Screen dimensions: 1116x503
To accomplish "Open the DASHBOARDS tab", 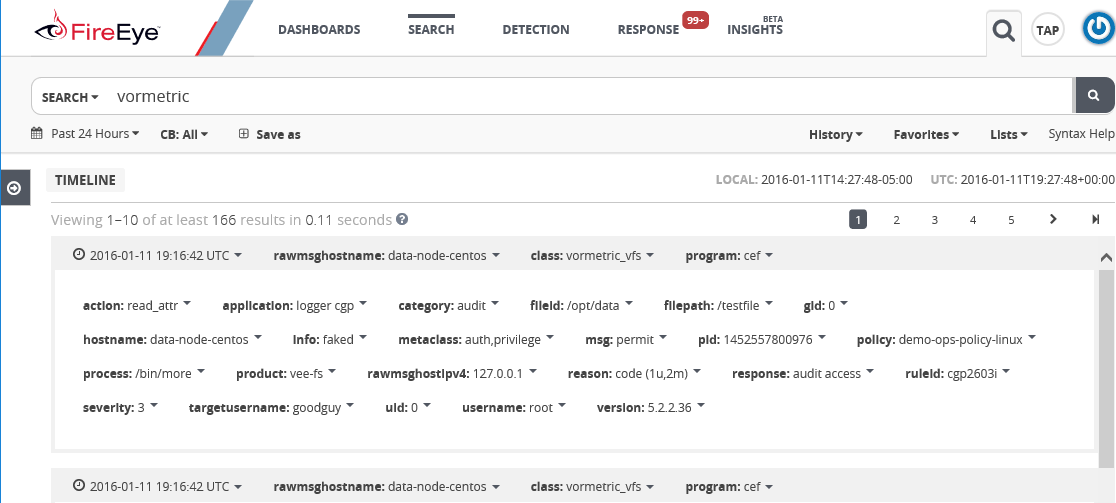I will tap(319, 30).
